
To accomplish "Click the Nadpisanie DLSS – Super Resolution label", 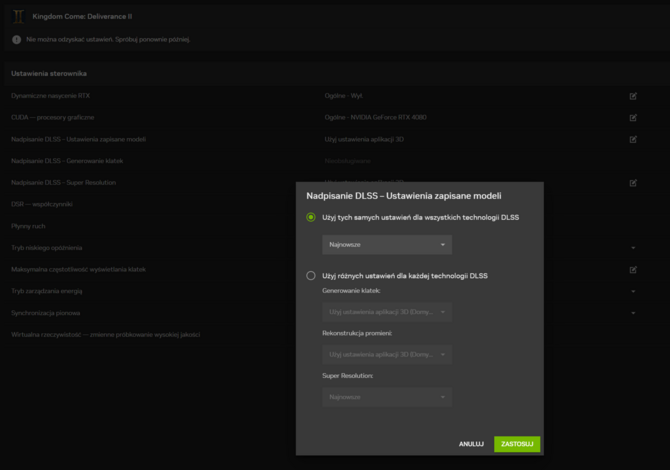I will pyautogui.click(x=64, y=182).
